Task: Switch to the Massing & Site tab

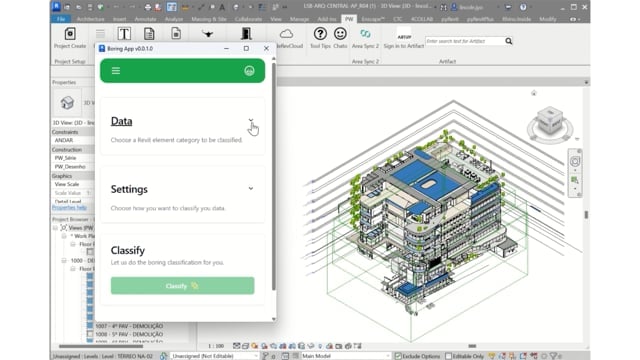Action: click(x=209, y=19)
